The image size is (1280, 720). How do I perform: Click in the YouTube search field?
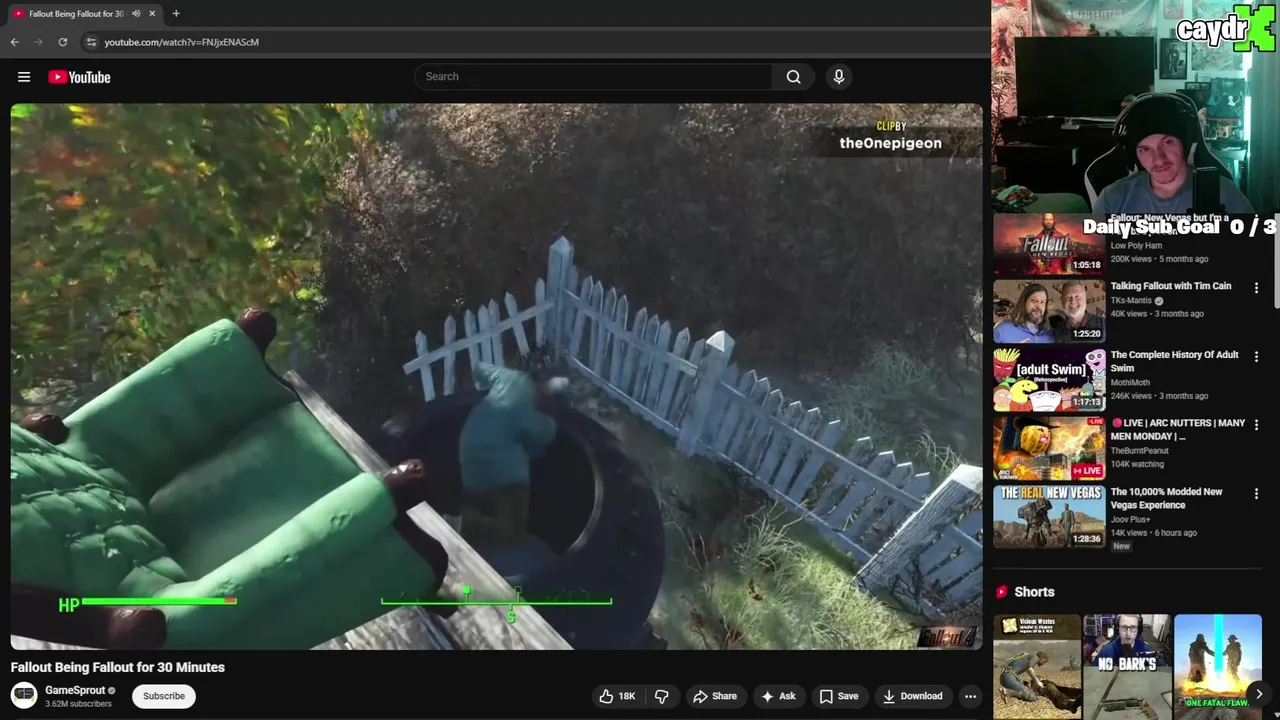point(594,77)
